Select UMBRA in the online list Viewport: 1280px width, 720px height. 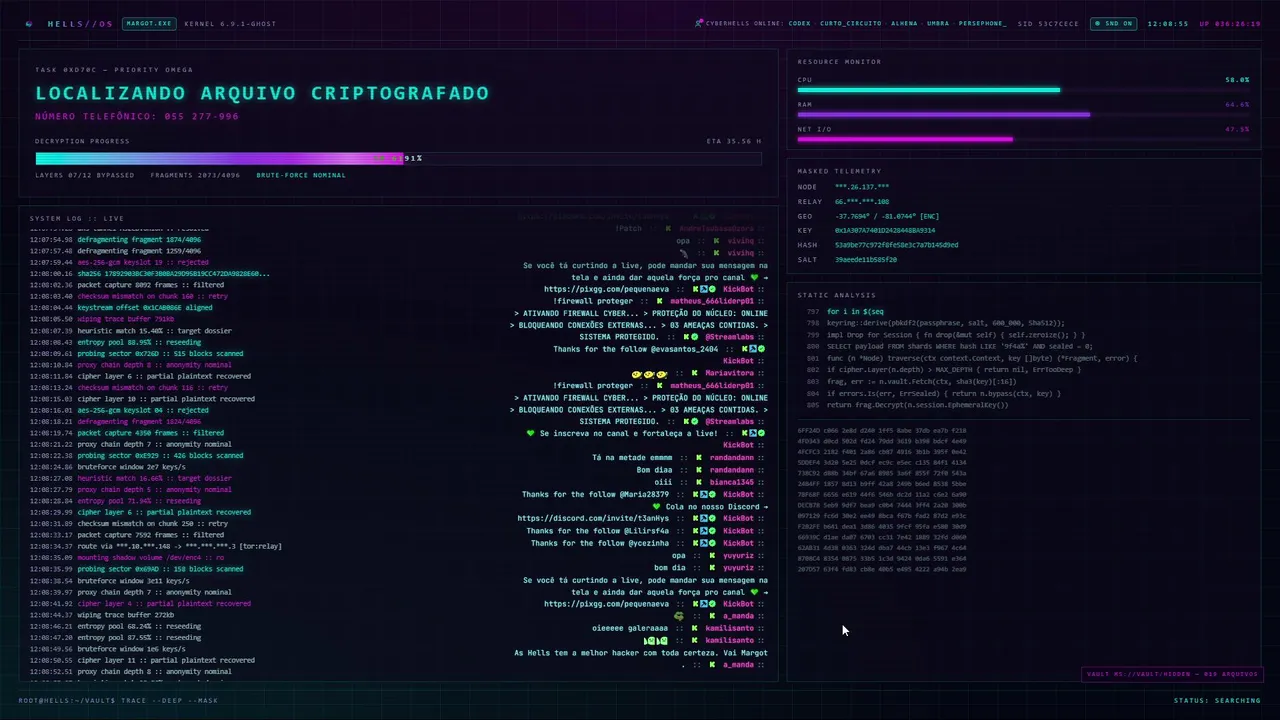pos(938,23)
